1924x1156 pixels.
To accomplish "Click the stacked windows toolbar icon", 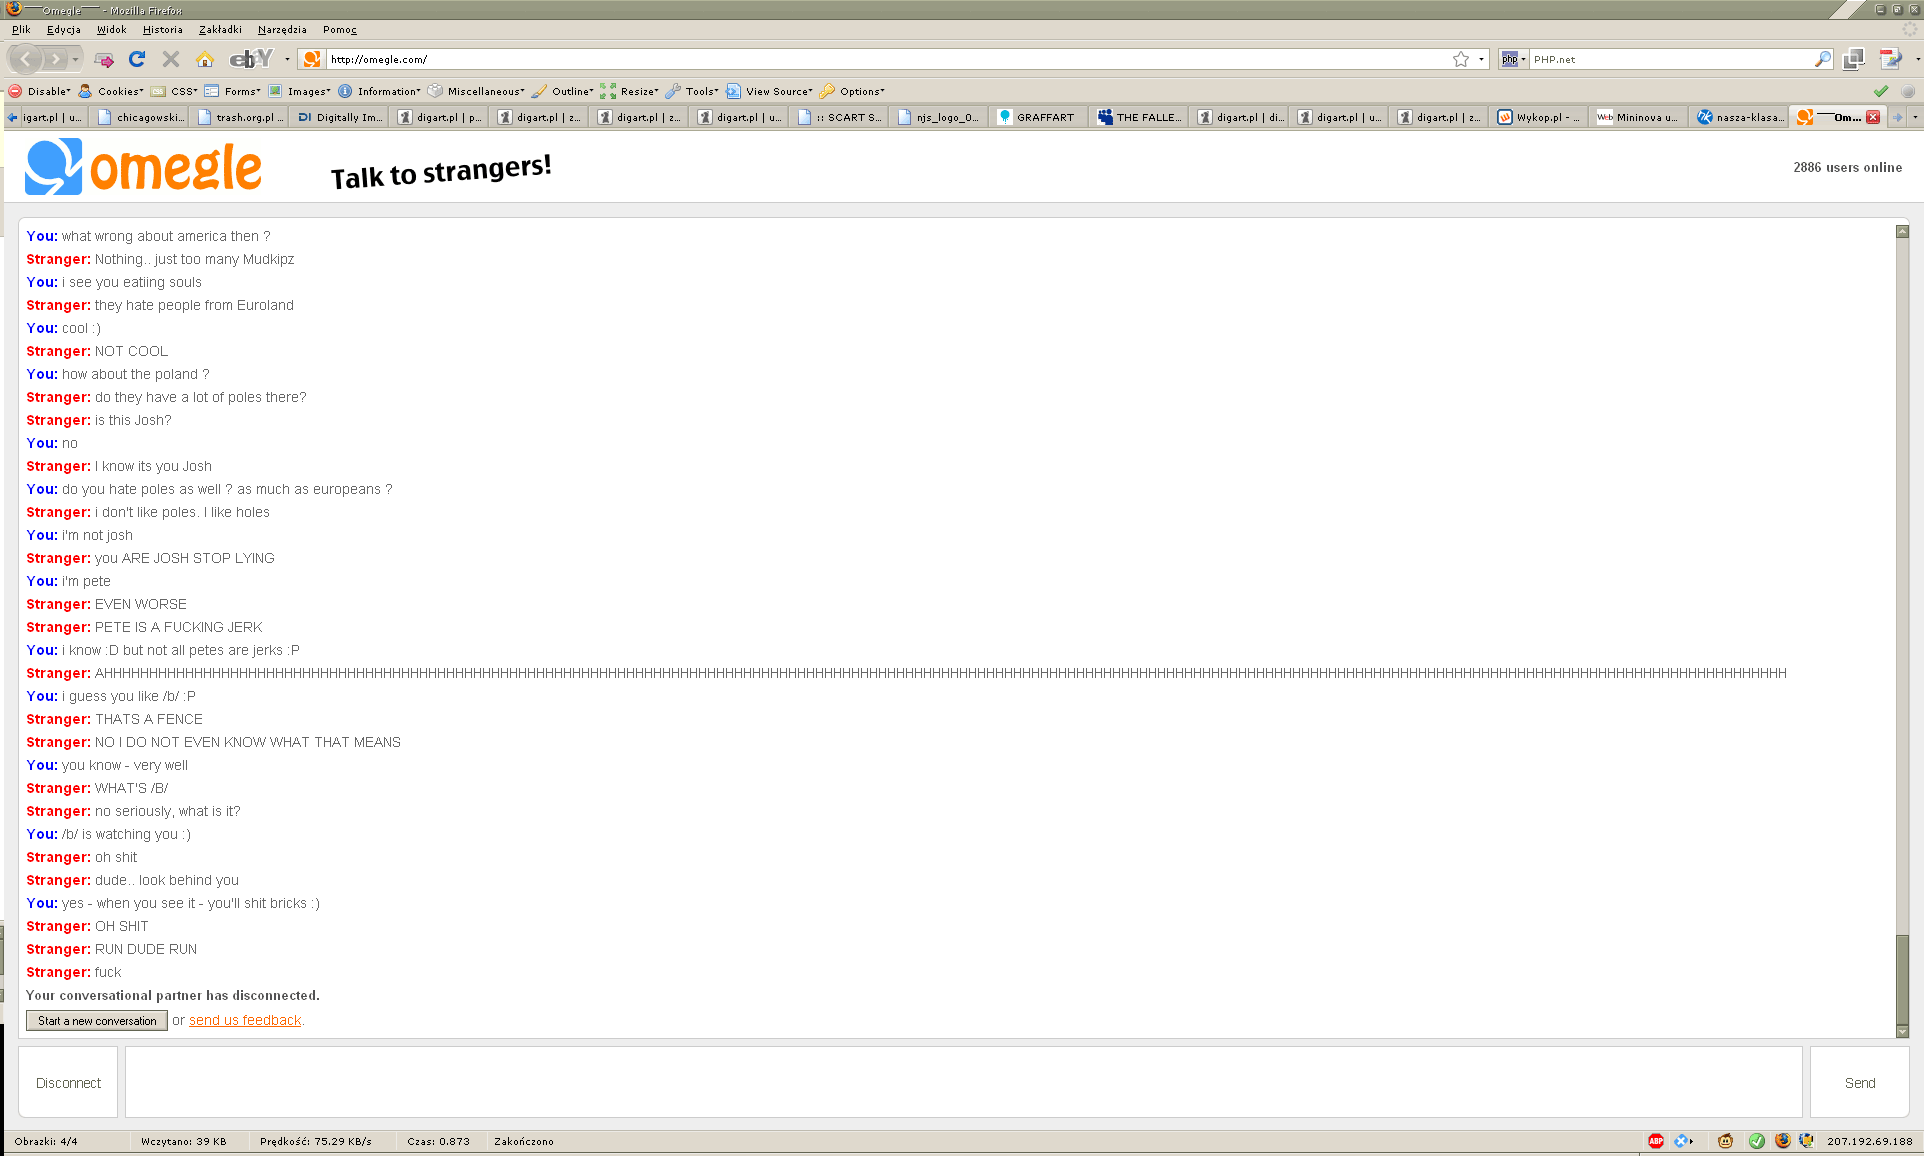I will tap(1853, 59).
